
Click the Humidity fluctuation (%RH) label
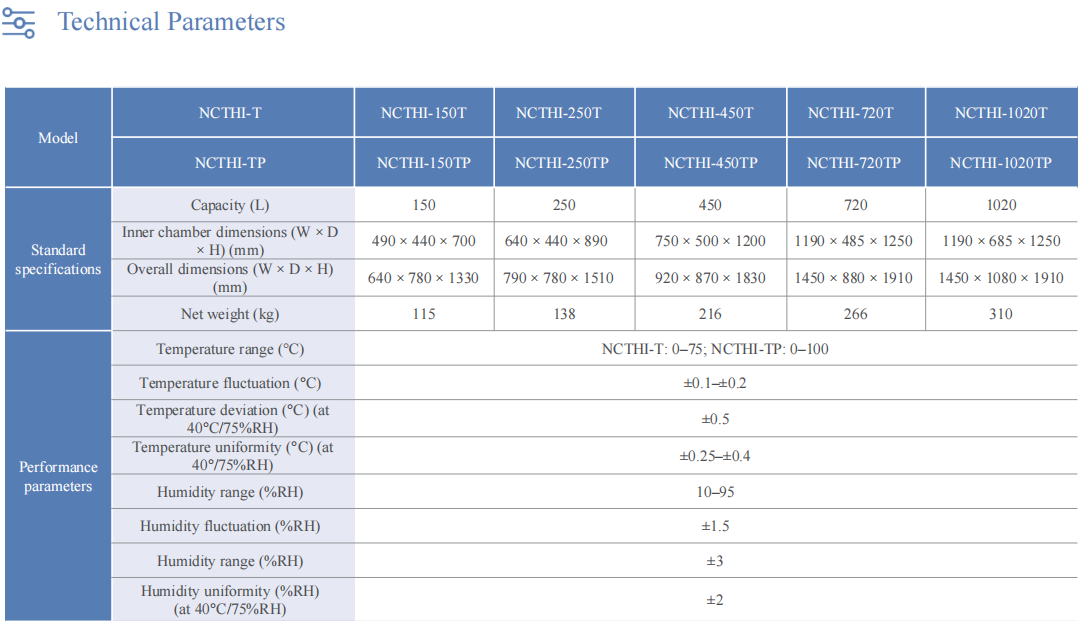coord(230,526)
